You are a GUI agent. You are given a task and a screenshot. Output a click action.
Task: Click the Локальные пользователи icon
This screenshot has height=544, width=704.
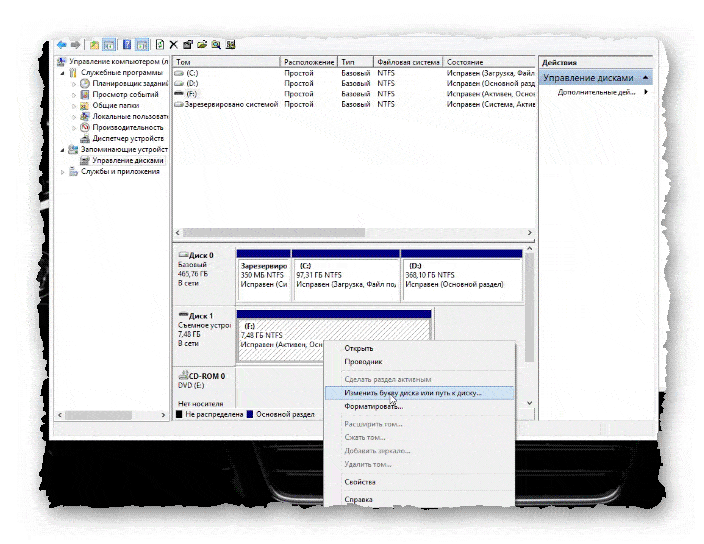pyautogui.click(x=85, y=116)
